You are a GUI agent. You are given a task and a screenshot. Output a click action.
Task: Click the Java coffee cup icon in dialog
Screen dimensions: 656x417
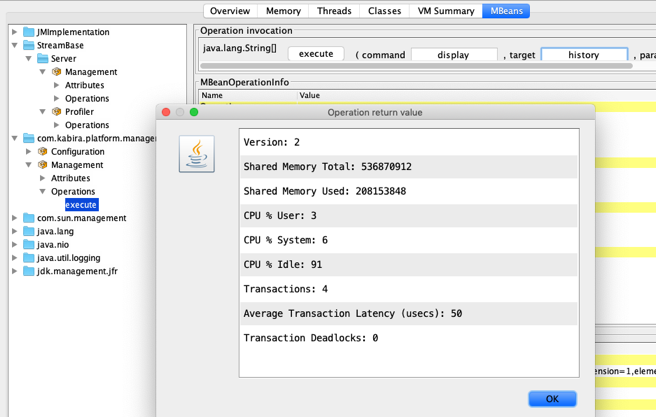pyautogui.click(x=196, y=154)
